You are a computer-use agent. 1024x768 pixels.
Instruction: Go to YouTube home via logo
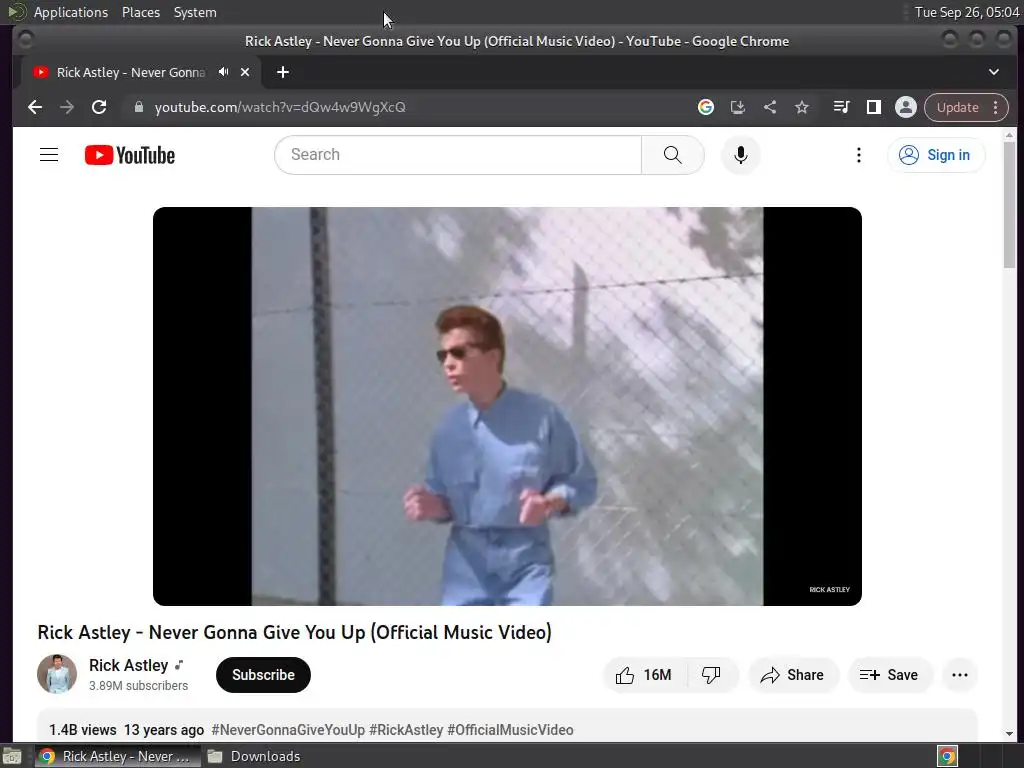(x=130, y=155)
